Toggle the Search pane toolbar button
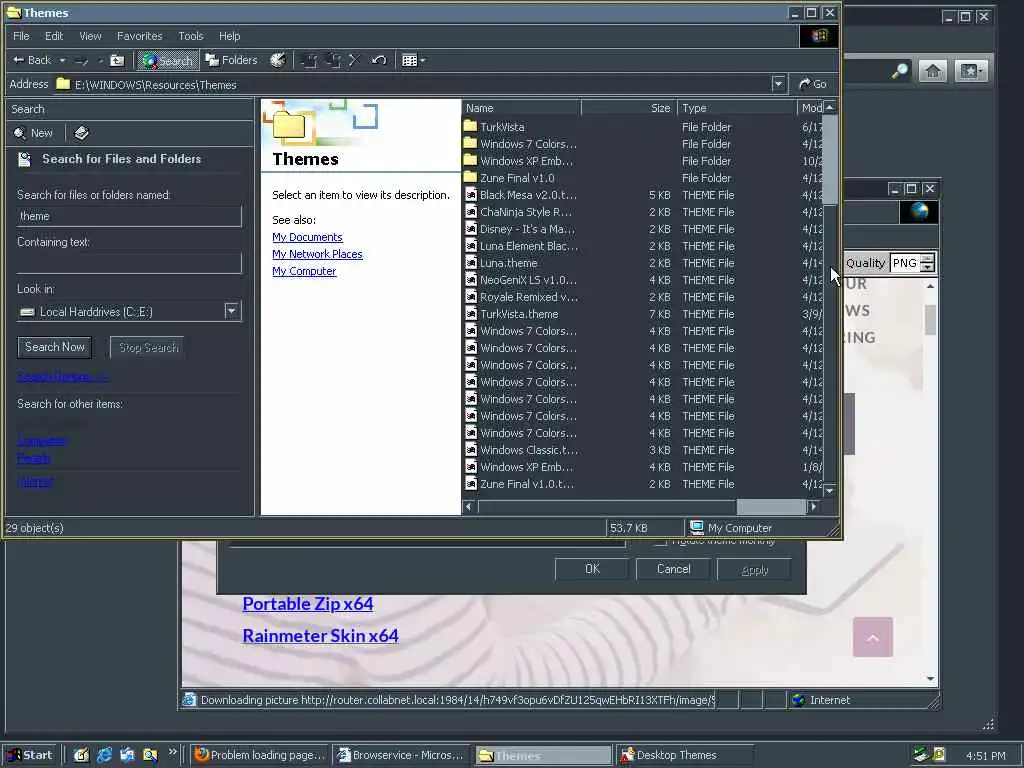The width and height of the screenshot is (1024, 768). (167, 61)
